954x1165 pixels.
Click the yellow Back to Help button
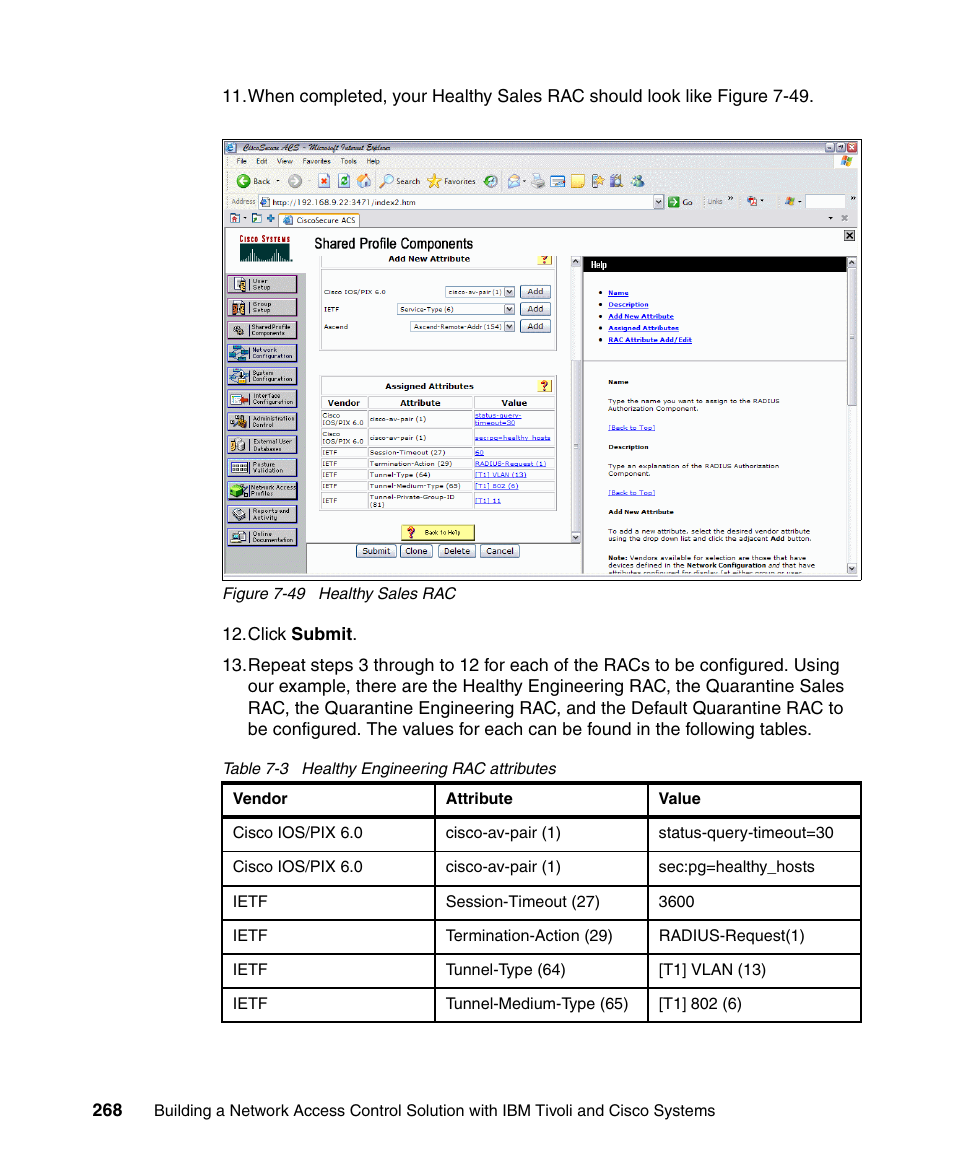[x=438, y=533]
